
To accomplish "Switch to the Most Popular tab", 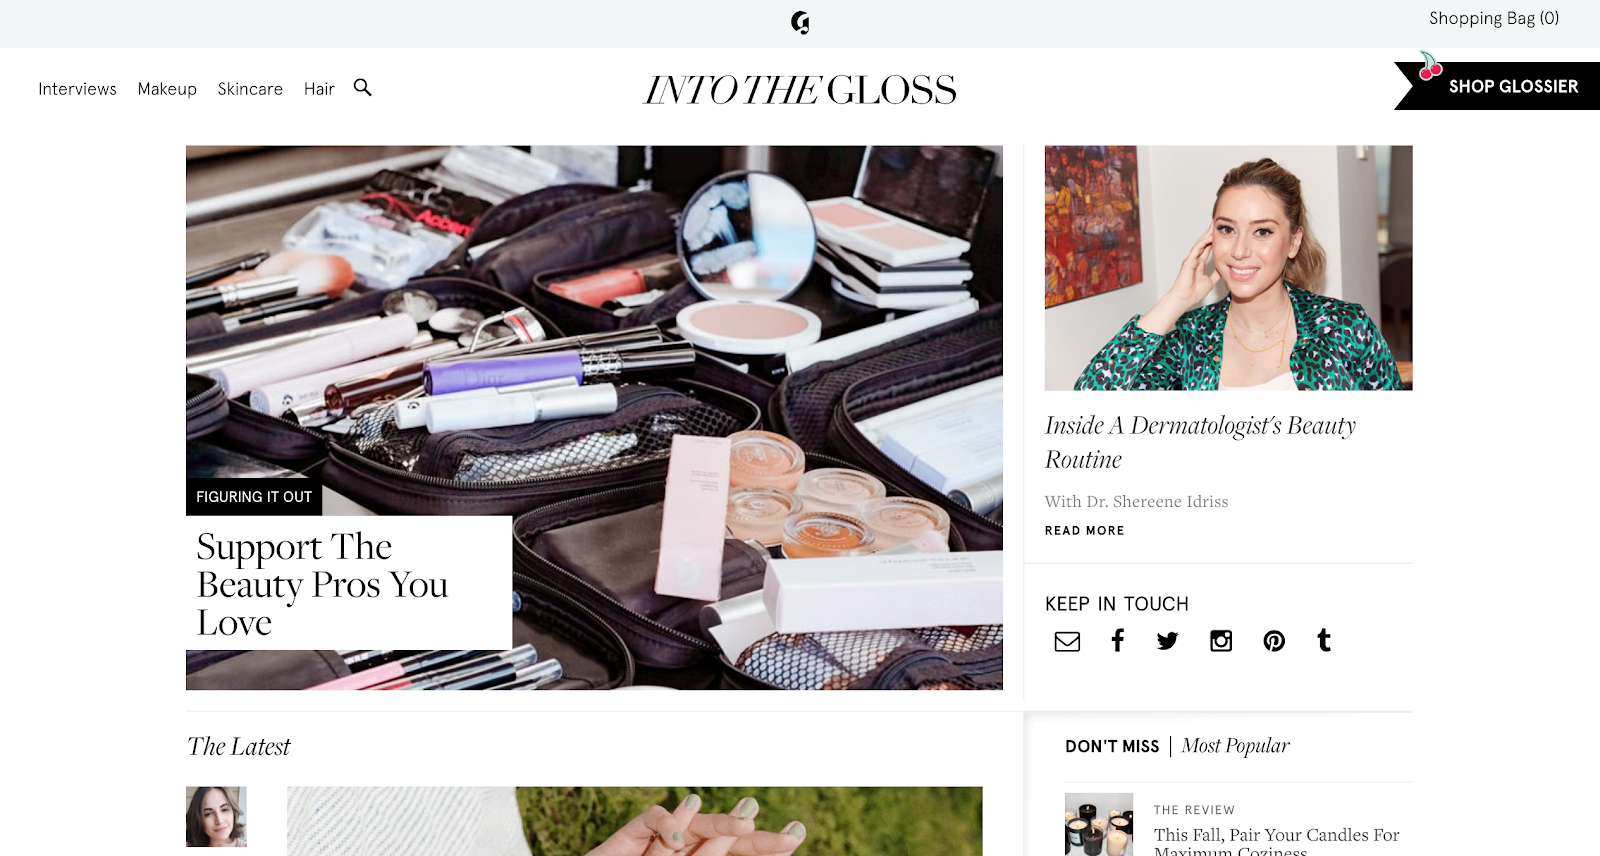I will (1235, 745).
